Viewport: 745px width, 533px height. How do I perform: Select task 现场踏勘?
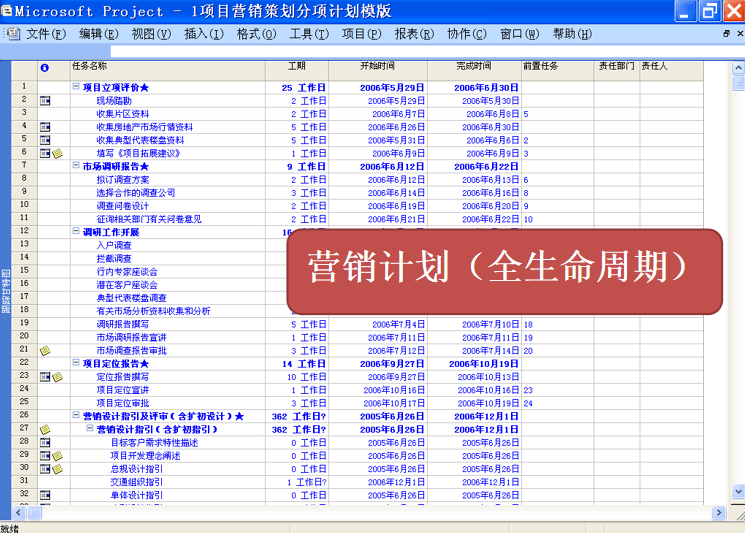coord(114,101)
